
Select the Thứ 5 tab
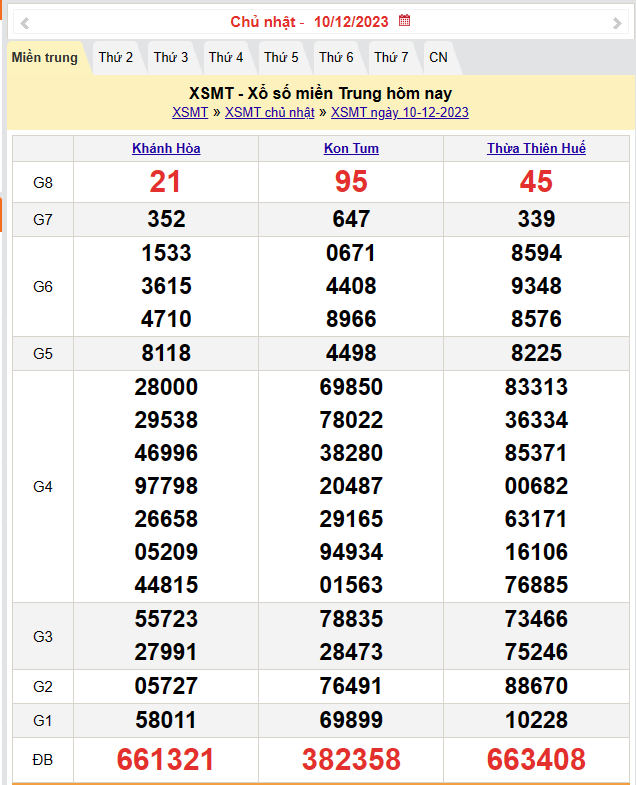(281, 58)
